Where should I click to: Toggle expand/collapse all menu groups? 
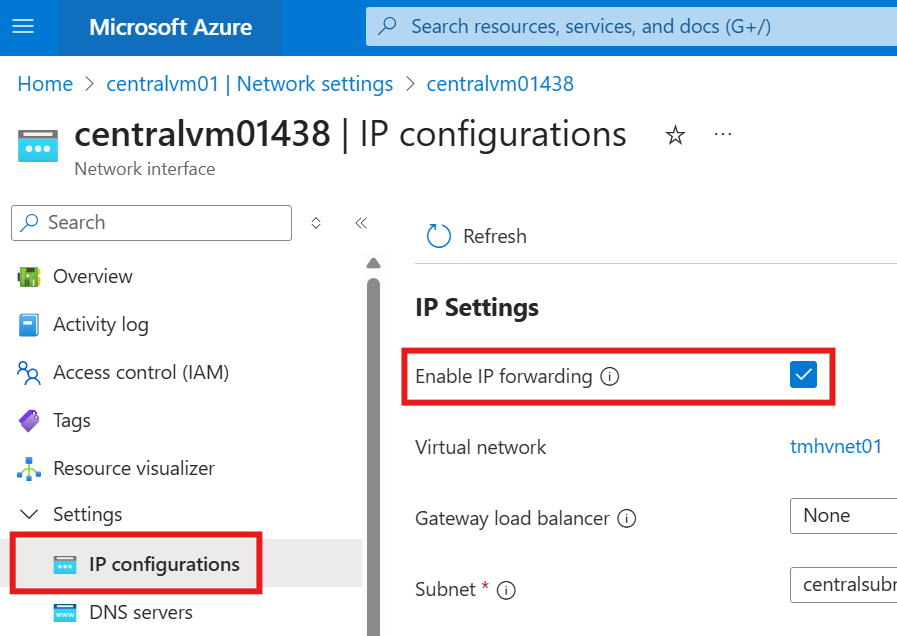[x=316, y=222]
